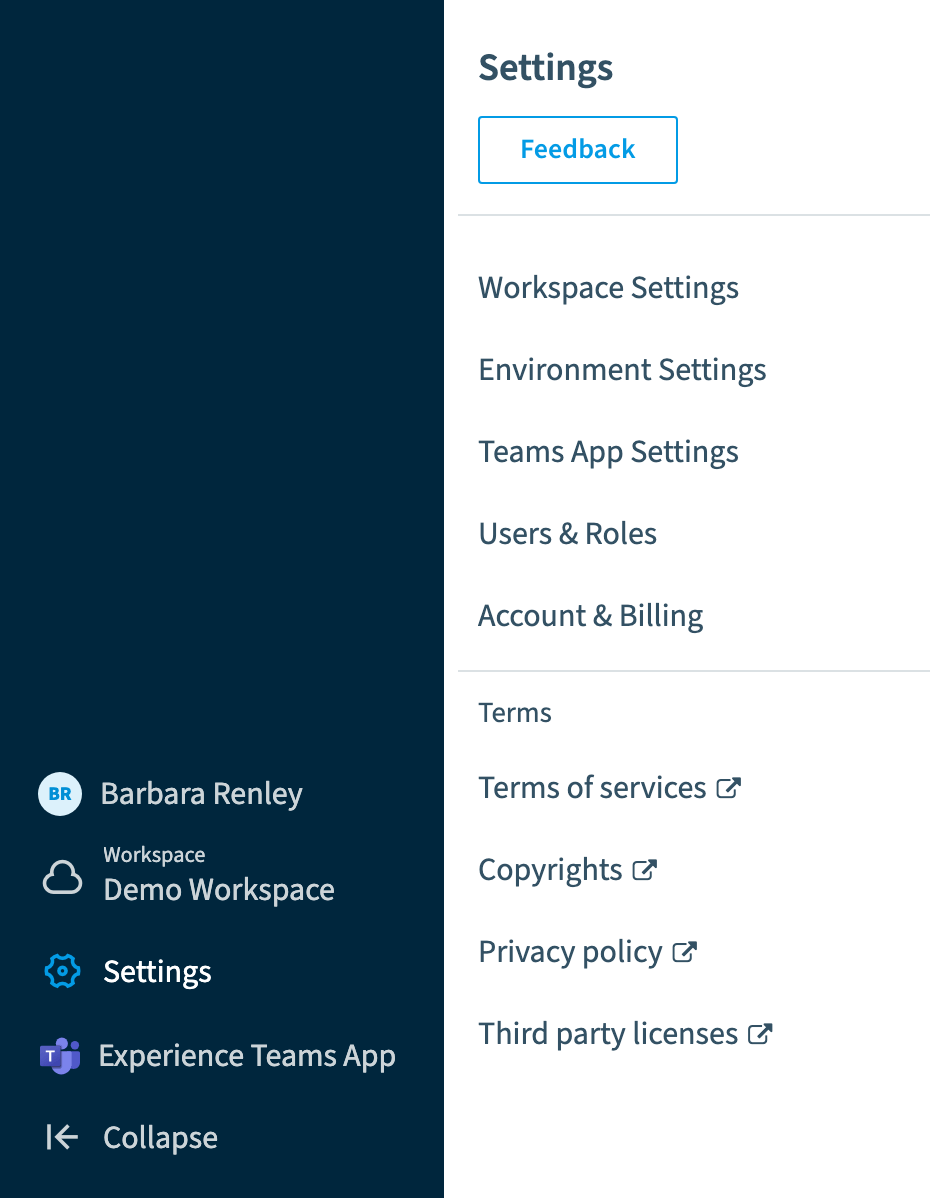Click the Terms section label
The width and height of the screenshot is (932, 1198).
tap(515, 713)
